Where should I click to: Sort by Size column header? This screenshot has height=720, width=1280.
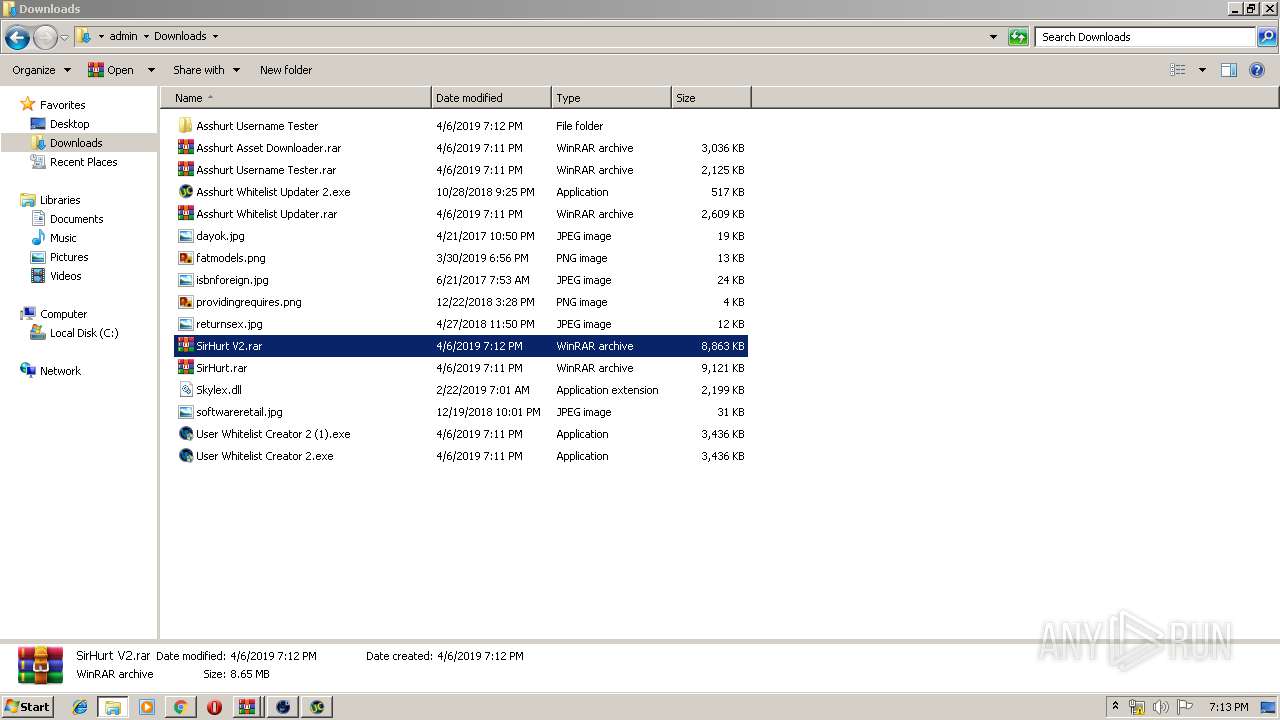tap(711, 98)
